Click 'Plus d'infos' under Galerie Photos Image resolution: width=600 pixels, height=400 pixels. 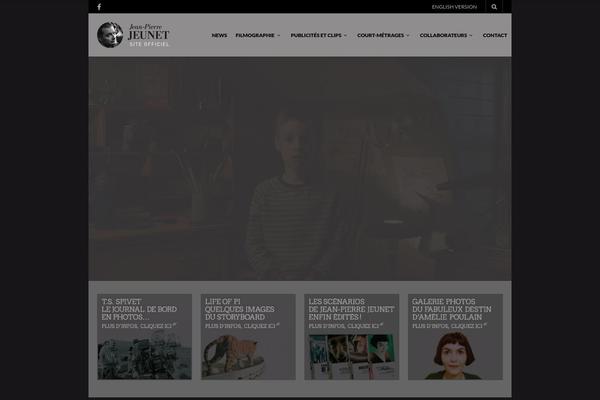coord(449,326)
